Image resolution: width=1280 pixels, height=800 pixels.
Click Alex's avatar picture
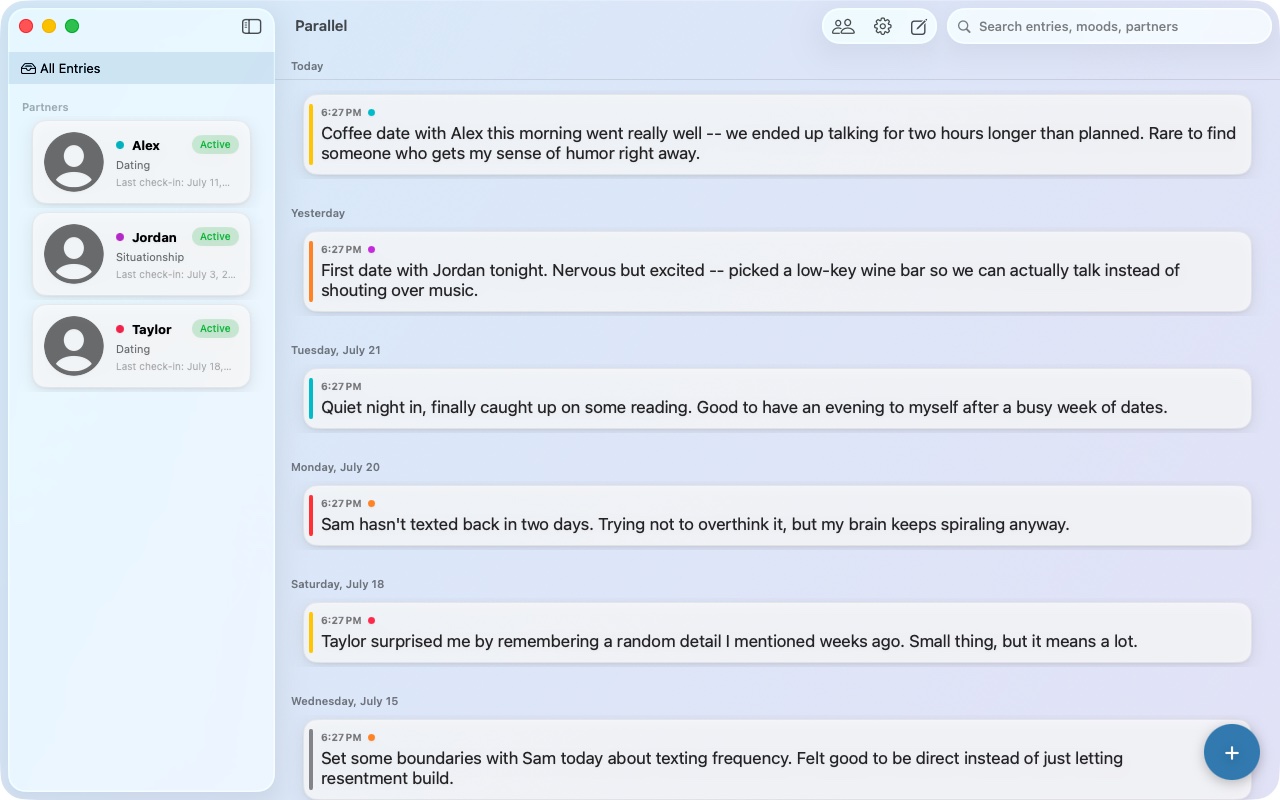pyautogui.click(x=74, y=162)
